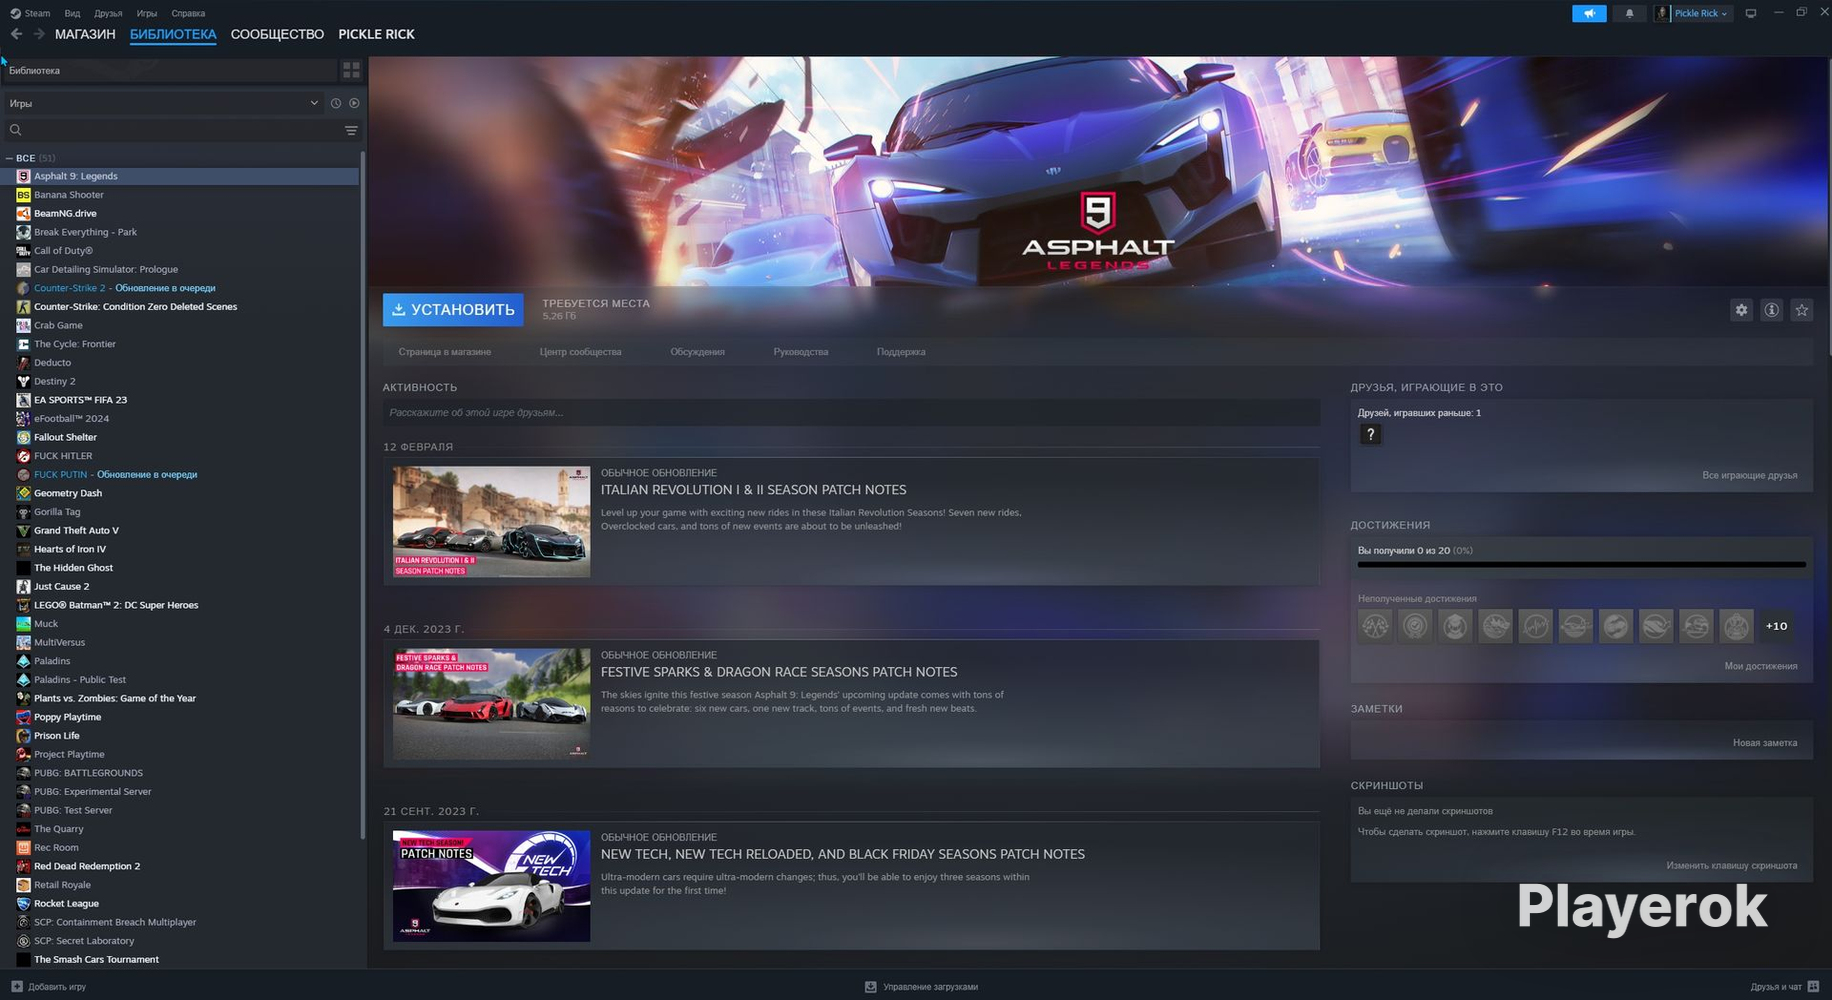Open the announcements megaphone button

(x=1589, y=13)
